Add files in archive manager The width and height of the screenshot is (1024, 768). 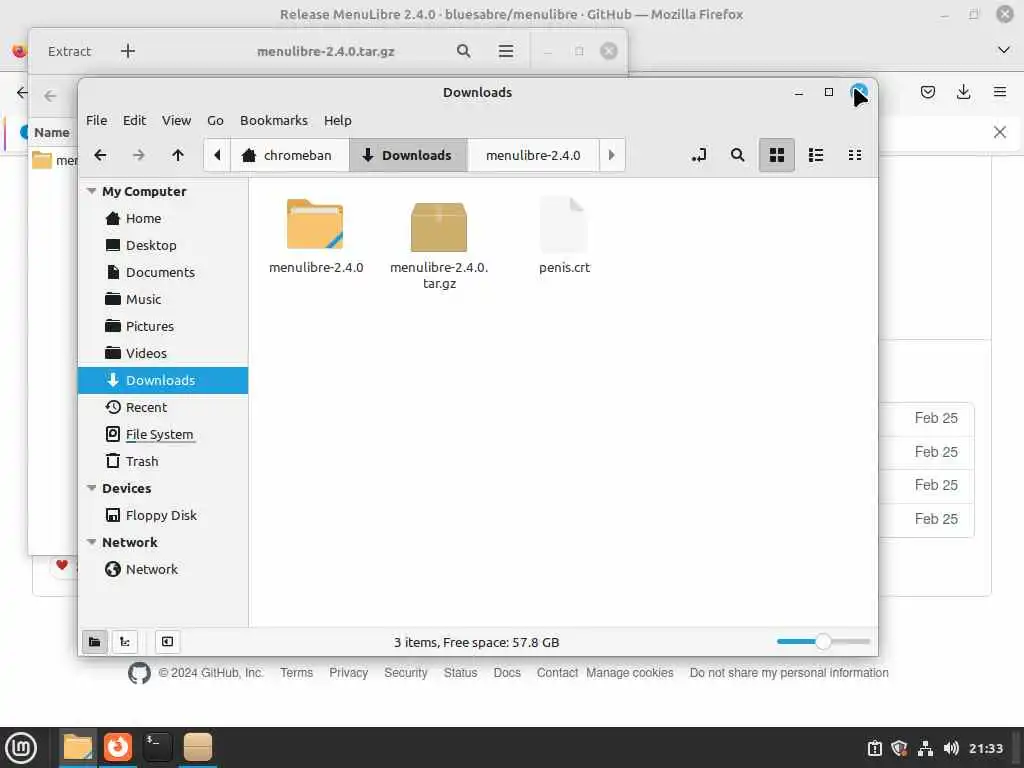[x=128, y=51]
